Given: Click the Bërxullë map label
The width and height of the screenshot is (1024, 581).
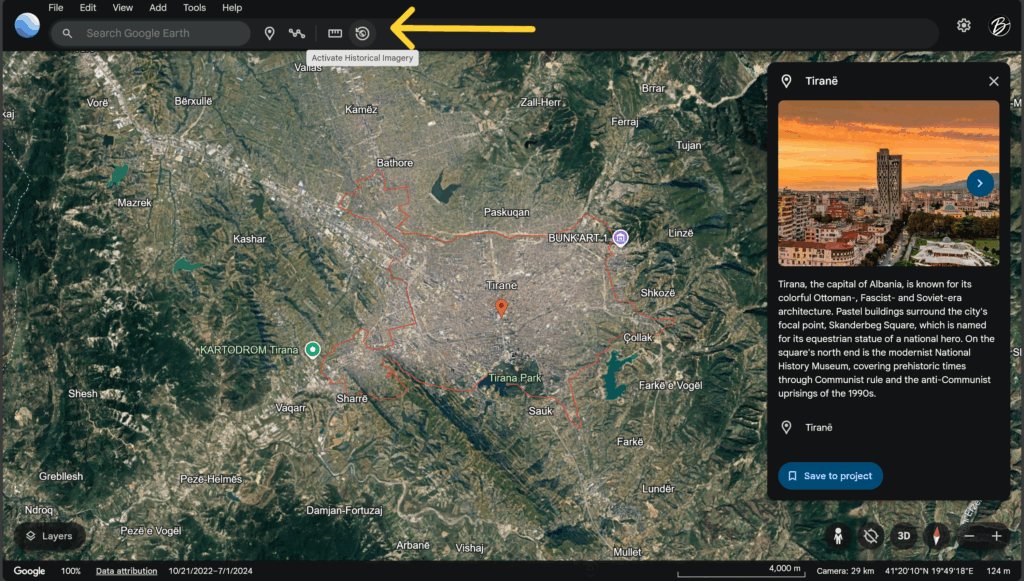Looking at the screenshot, I should point(193,101).
